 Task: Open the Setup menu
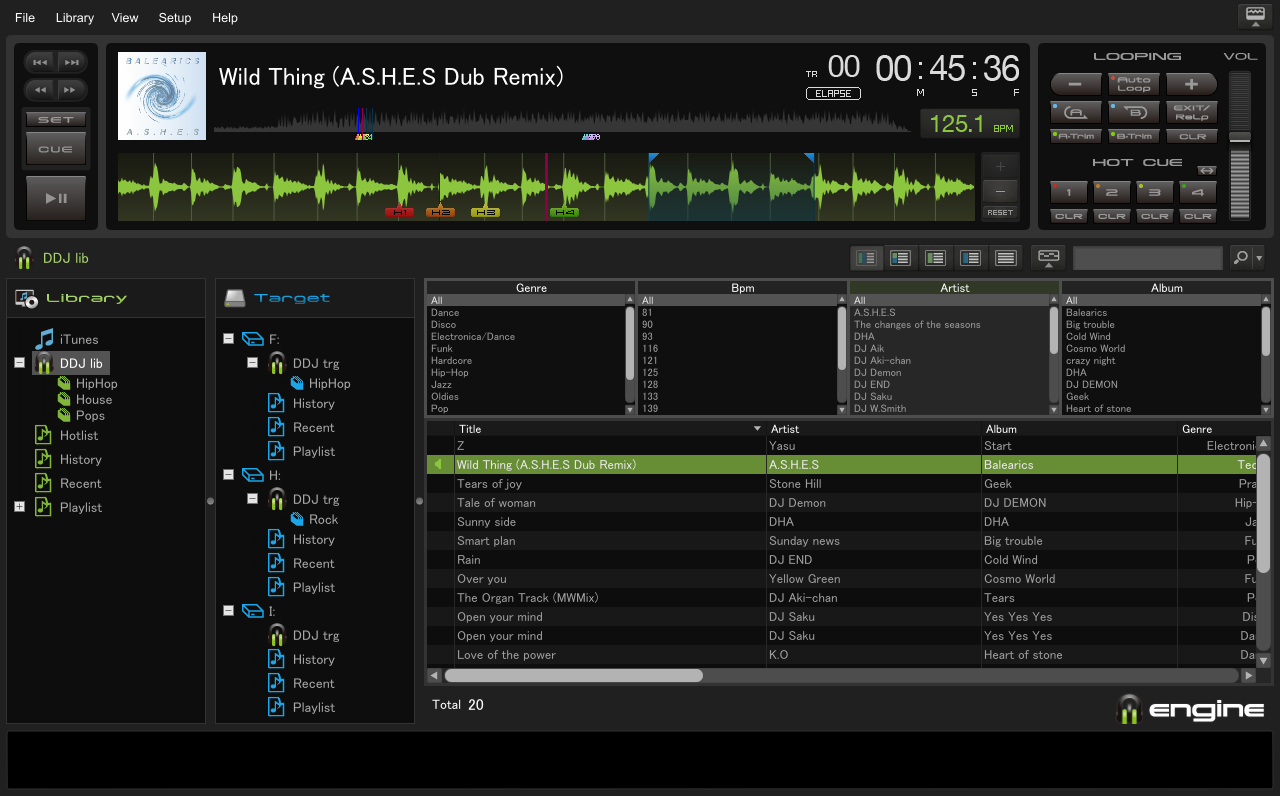pos(175,17)
